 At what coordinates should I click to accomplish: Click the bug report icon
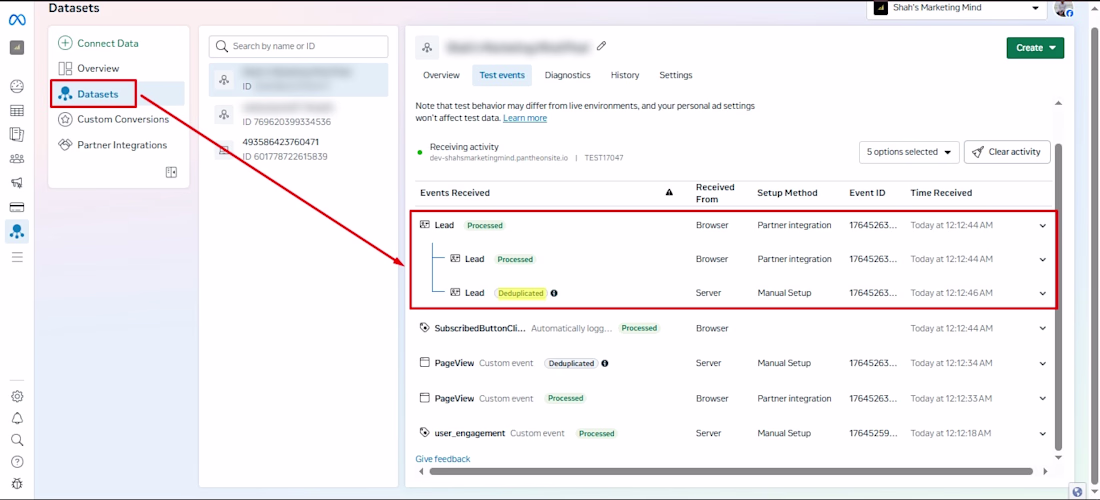[18, 483]
